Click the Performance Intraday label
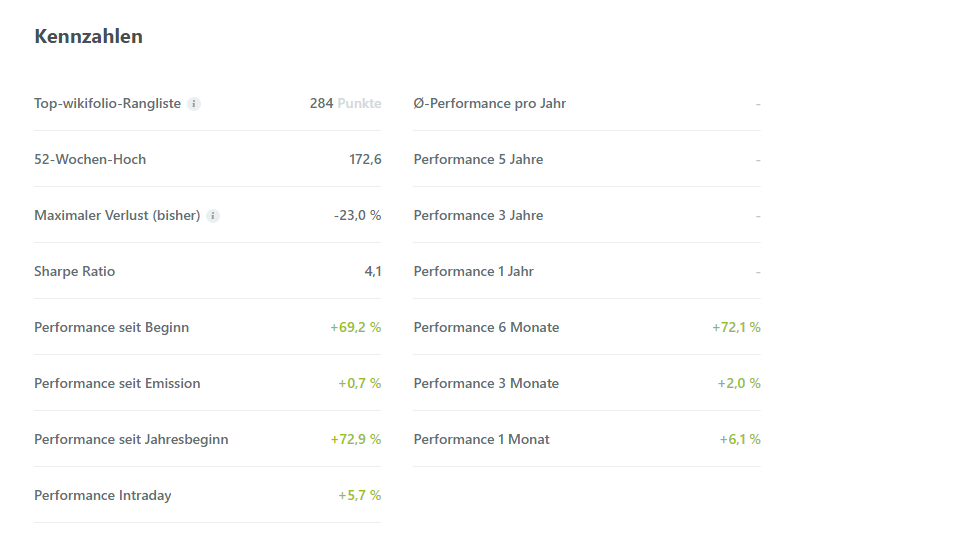This screenshot has height=540, width=960. point(102,496)
